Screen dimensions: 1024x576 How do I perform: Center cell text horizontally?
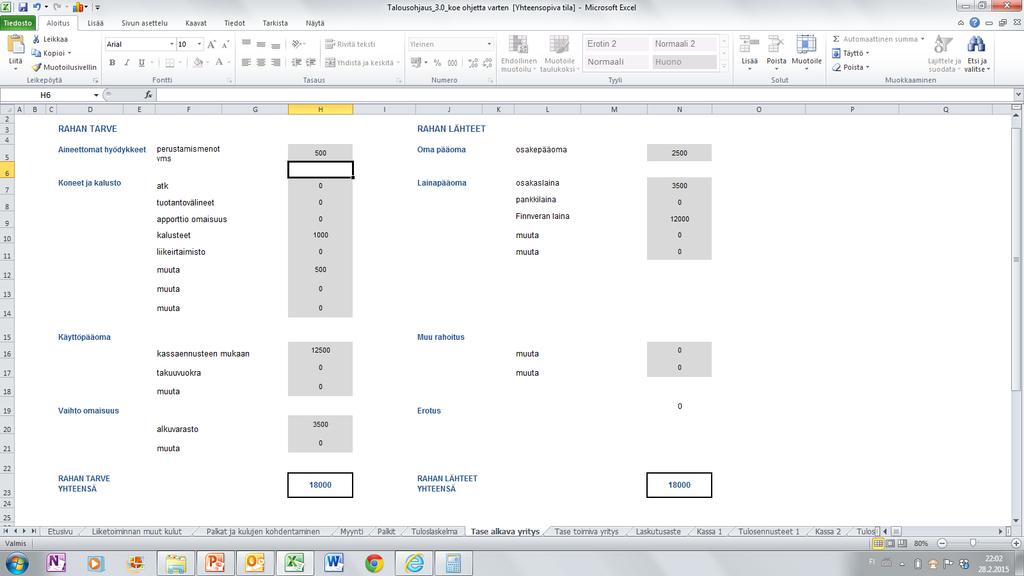click(261, 63)
